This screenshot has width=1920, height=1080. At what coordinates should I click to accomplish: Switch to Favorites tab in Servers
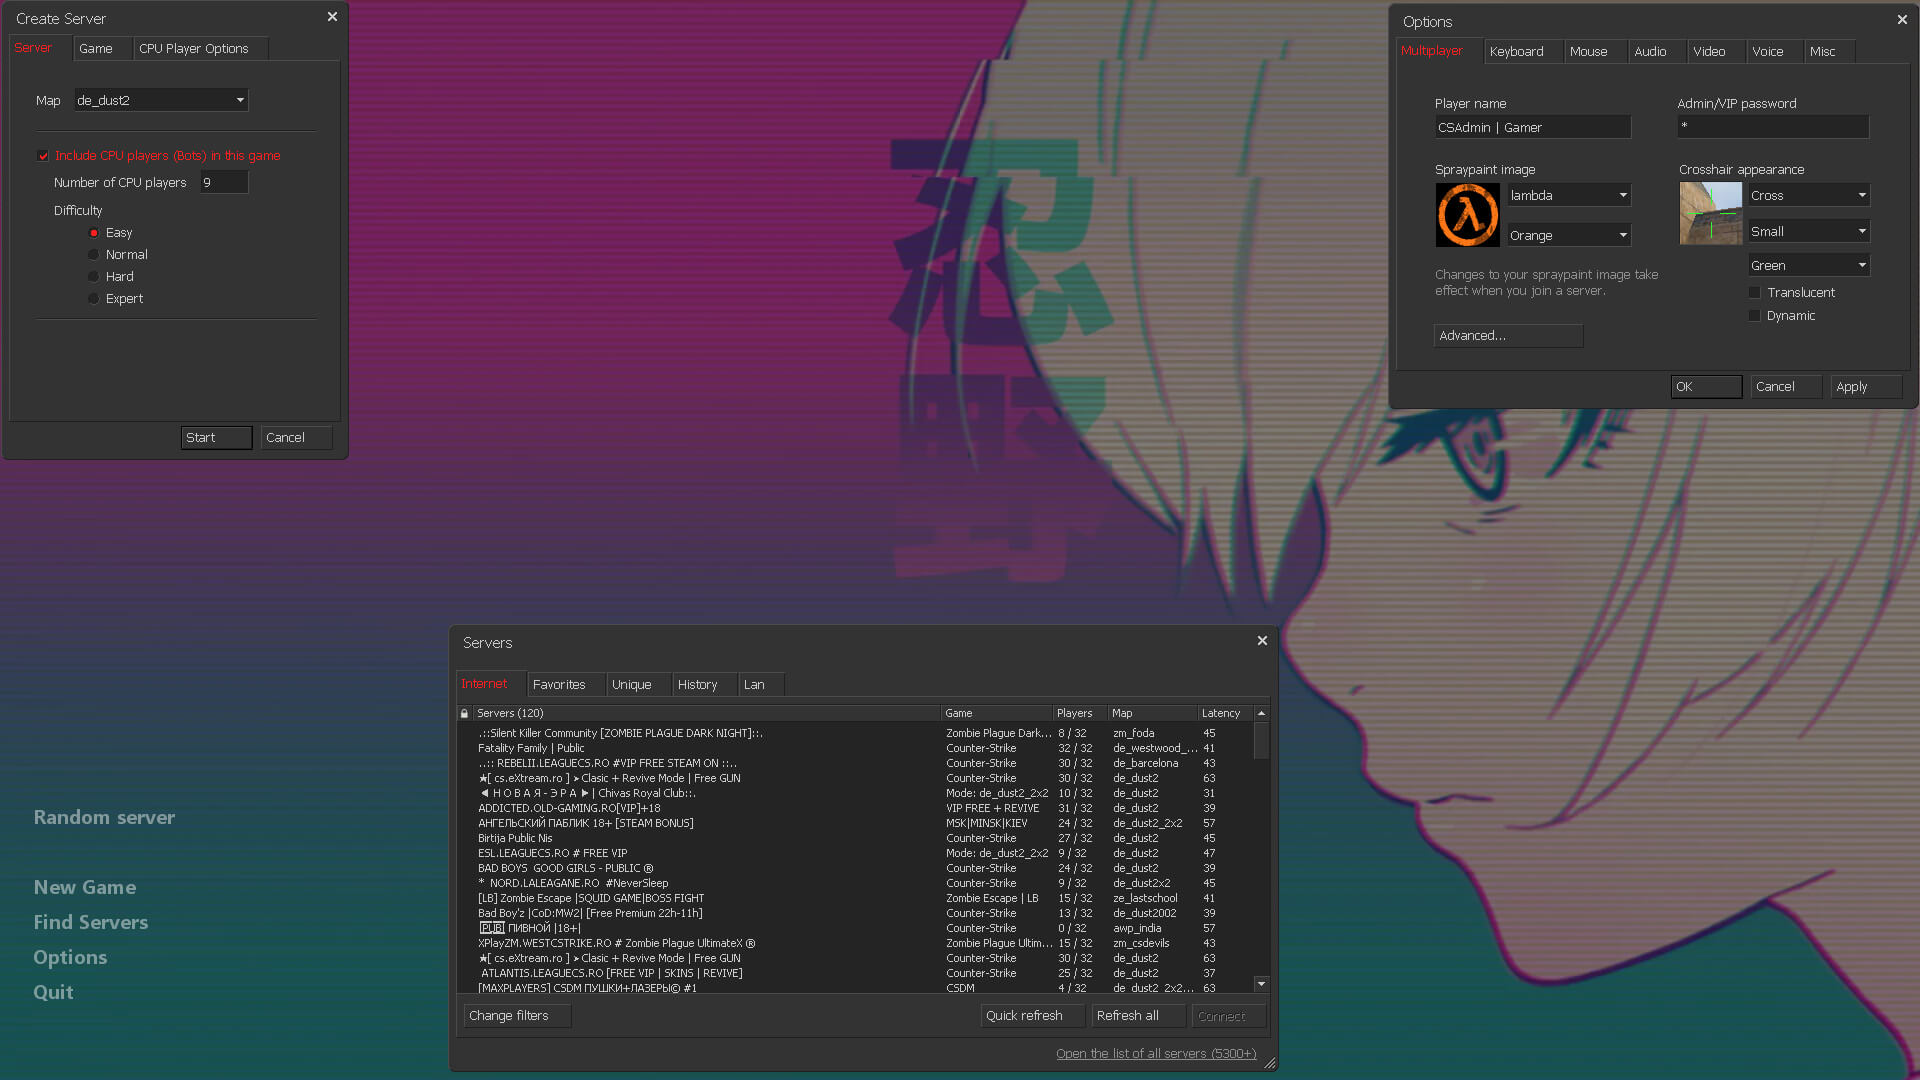click(x=566, y=684)
